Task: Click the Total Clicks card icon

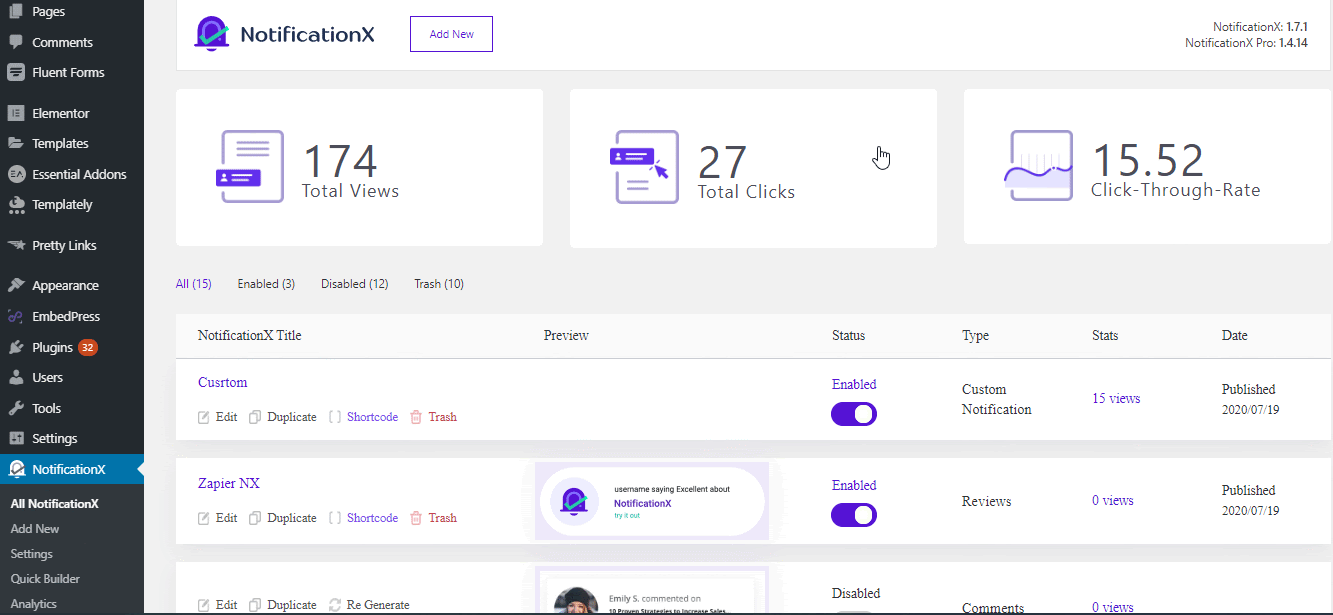Action: 644,167
